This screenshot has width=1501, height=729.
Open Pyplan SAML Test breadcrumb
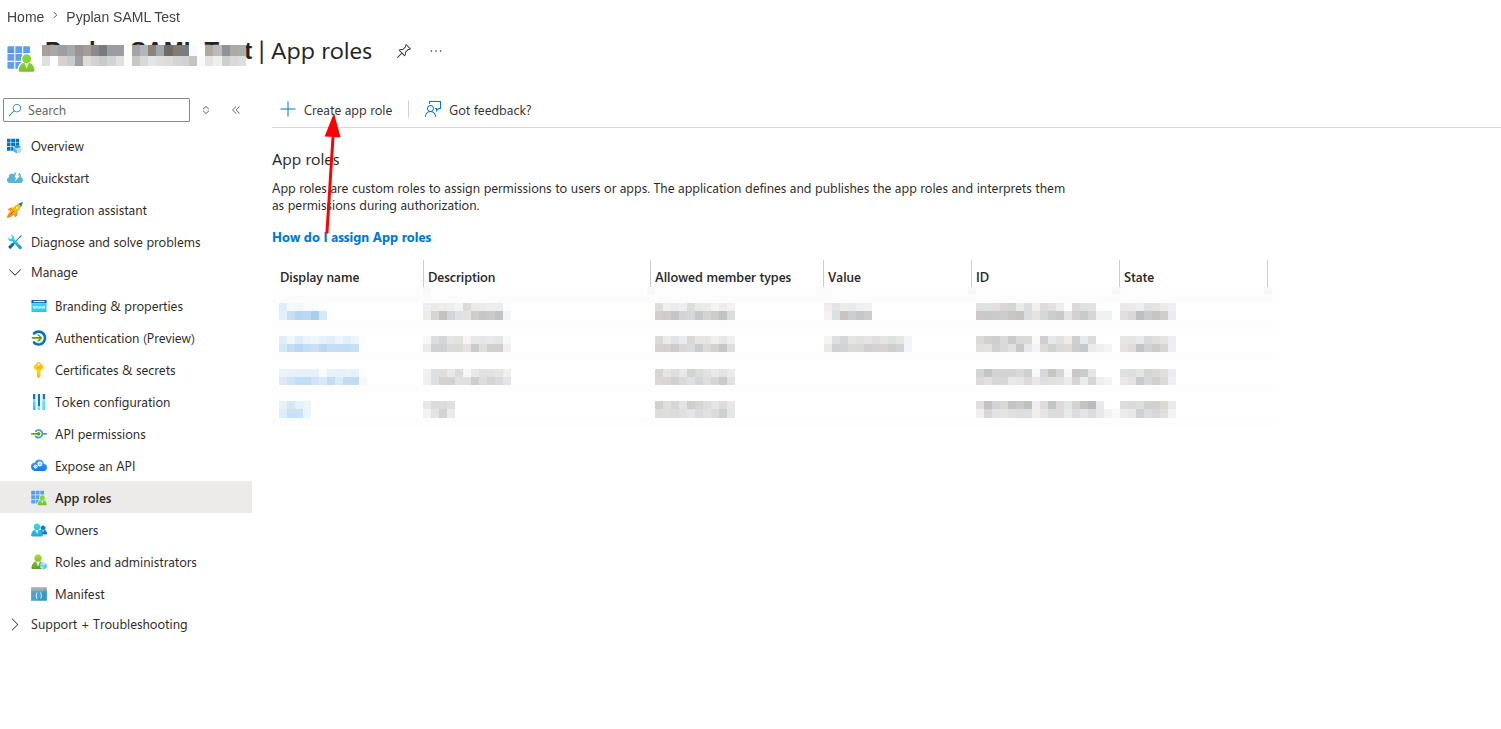123,17
